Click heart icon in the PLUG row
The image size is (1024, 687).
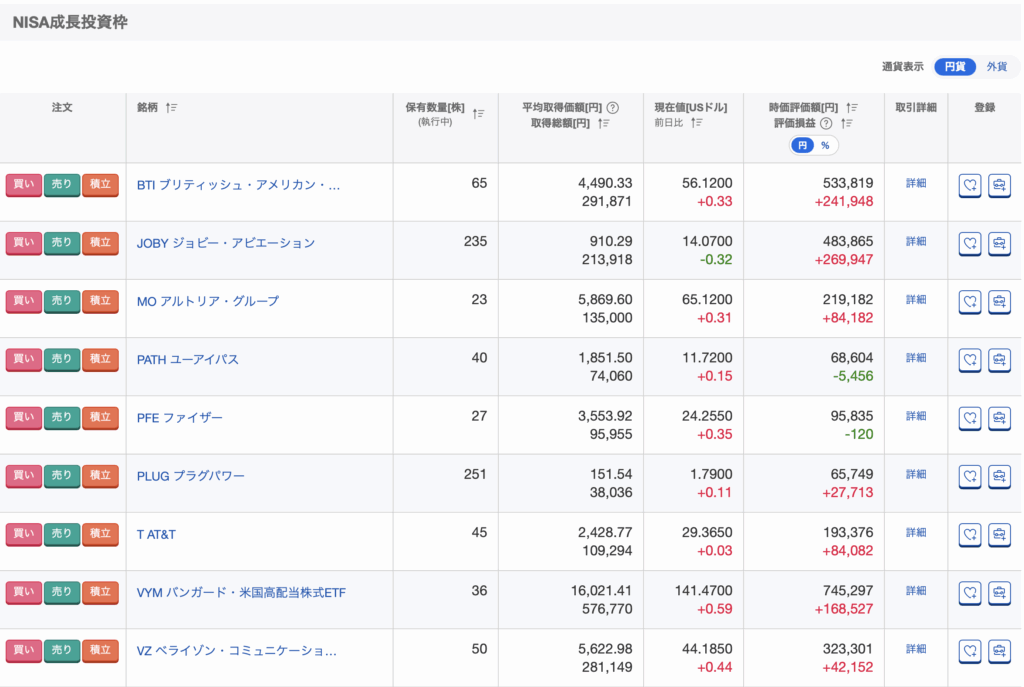tap(970, 476)
